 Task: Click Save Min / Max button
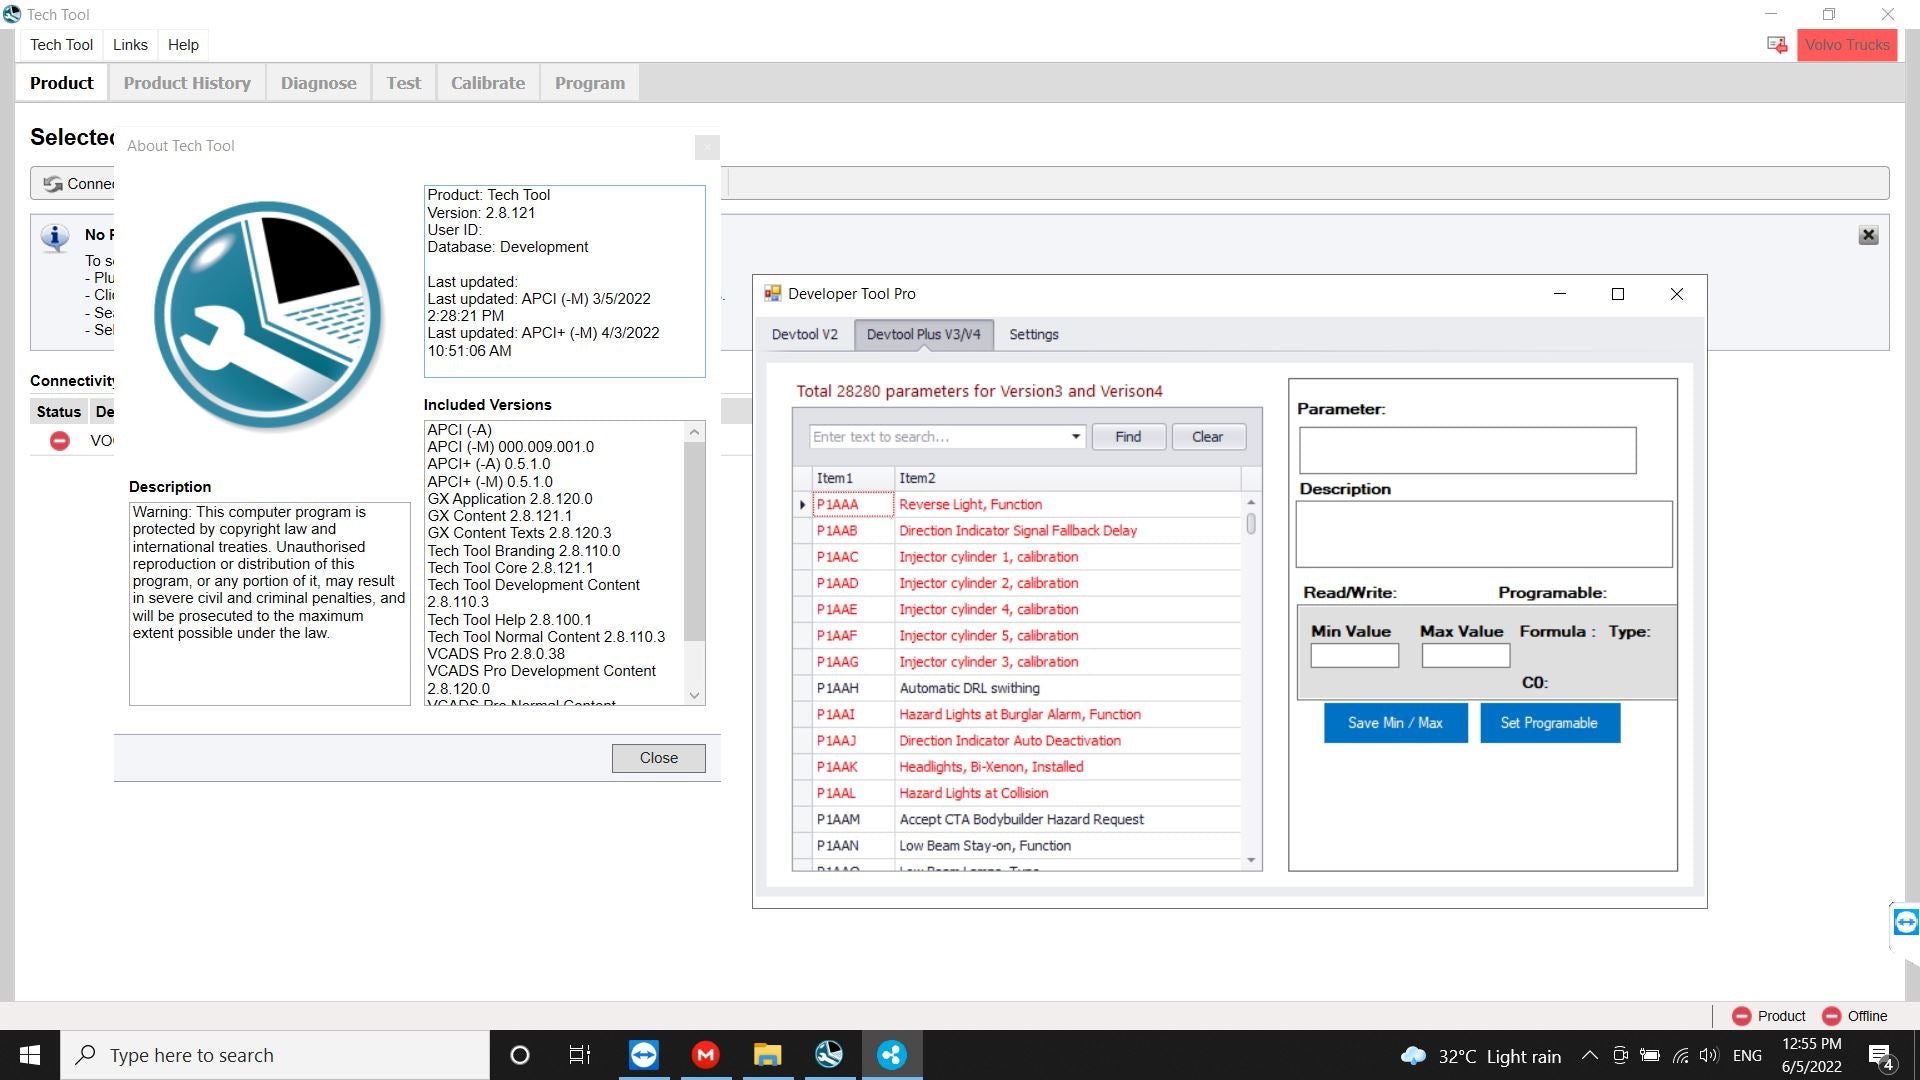(1395, 723)
